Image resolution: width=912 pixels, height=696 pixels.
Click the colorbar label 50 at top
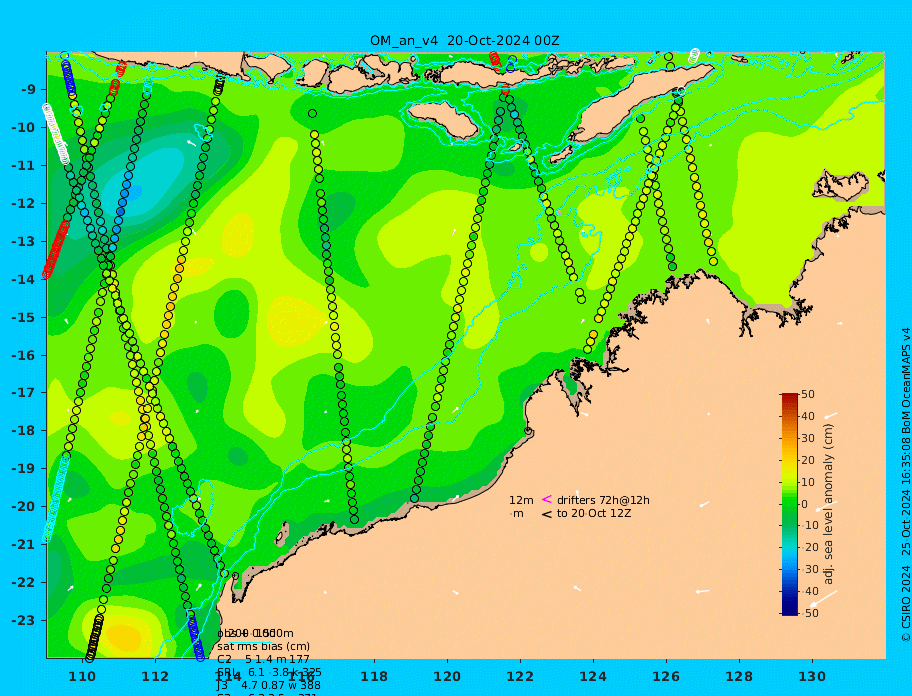tap(808, 395)
